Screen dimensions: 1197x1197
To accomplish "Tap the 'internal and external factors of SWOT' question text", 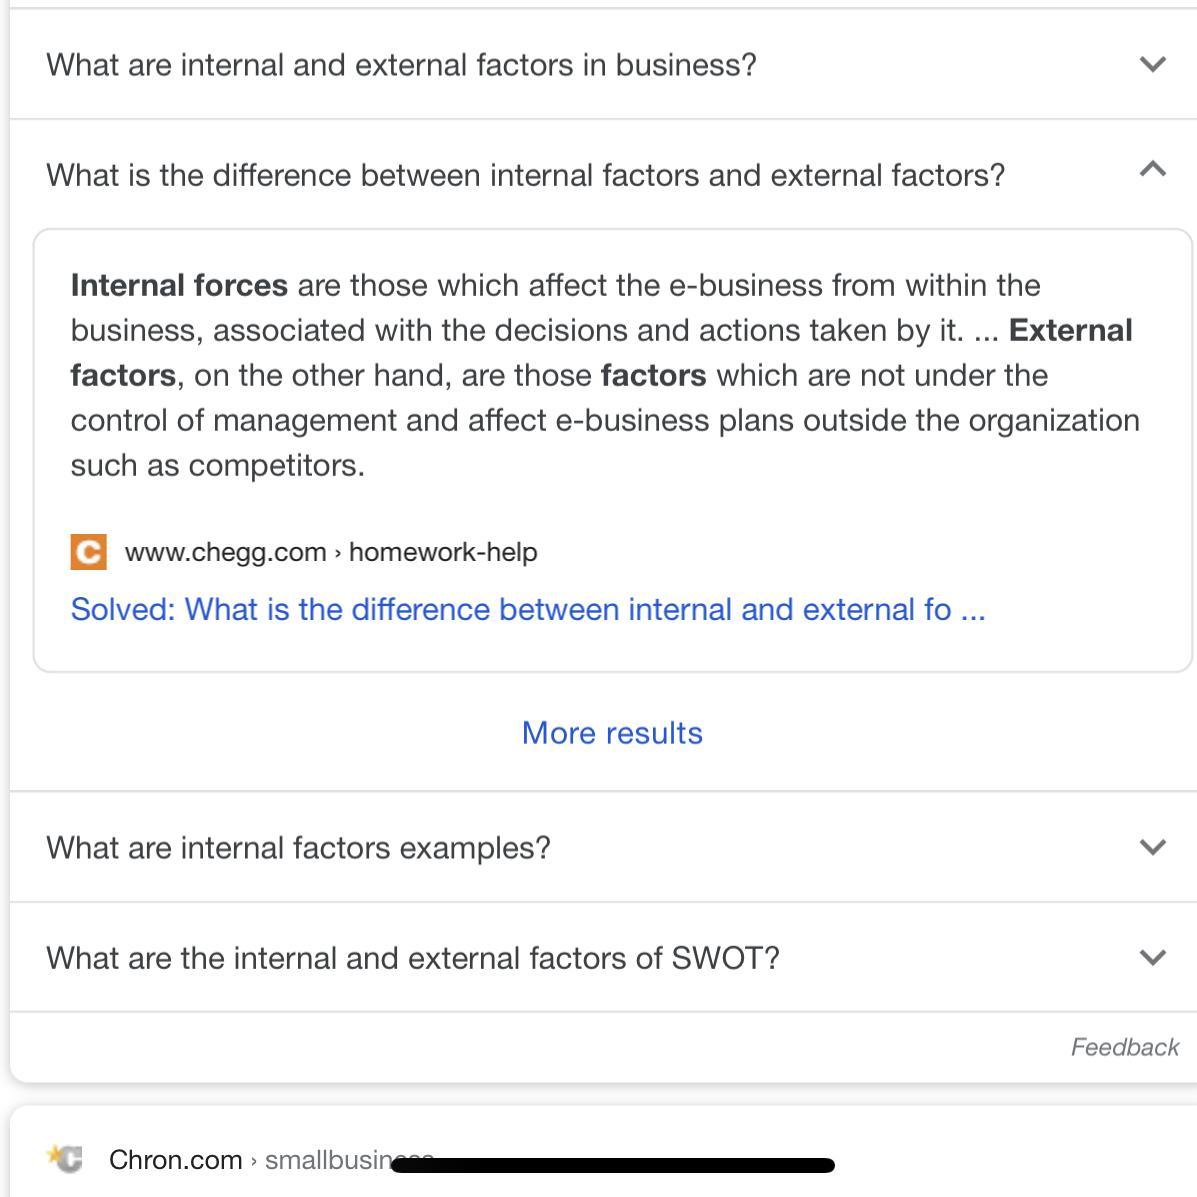I will [x=412, y=958].
